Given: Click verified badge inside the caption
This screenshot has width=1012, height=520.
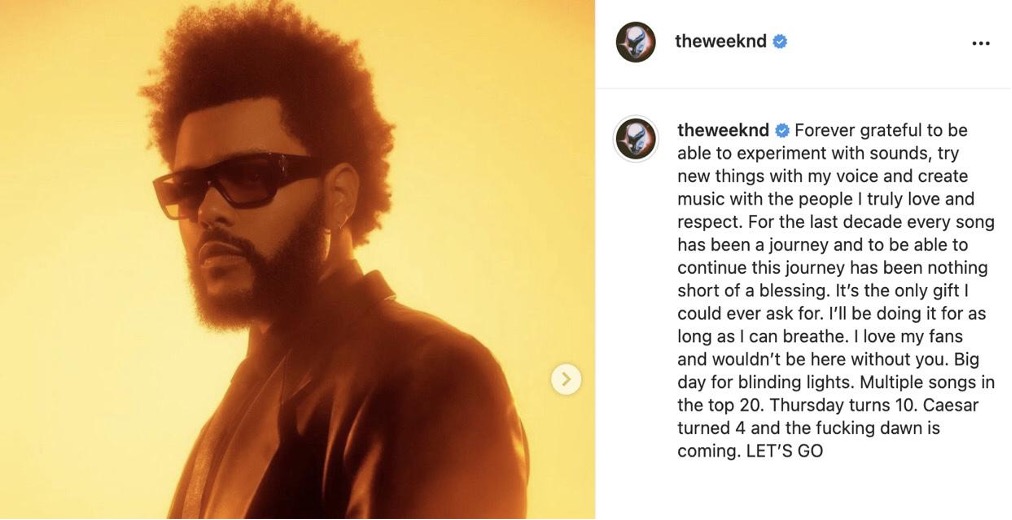Looking at the screenshot, I should coord(782,131).
